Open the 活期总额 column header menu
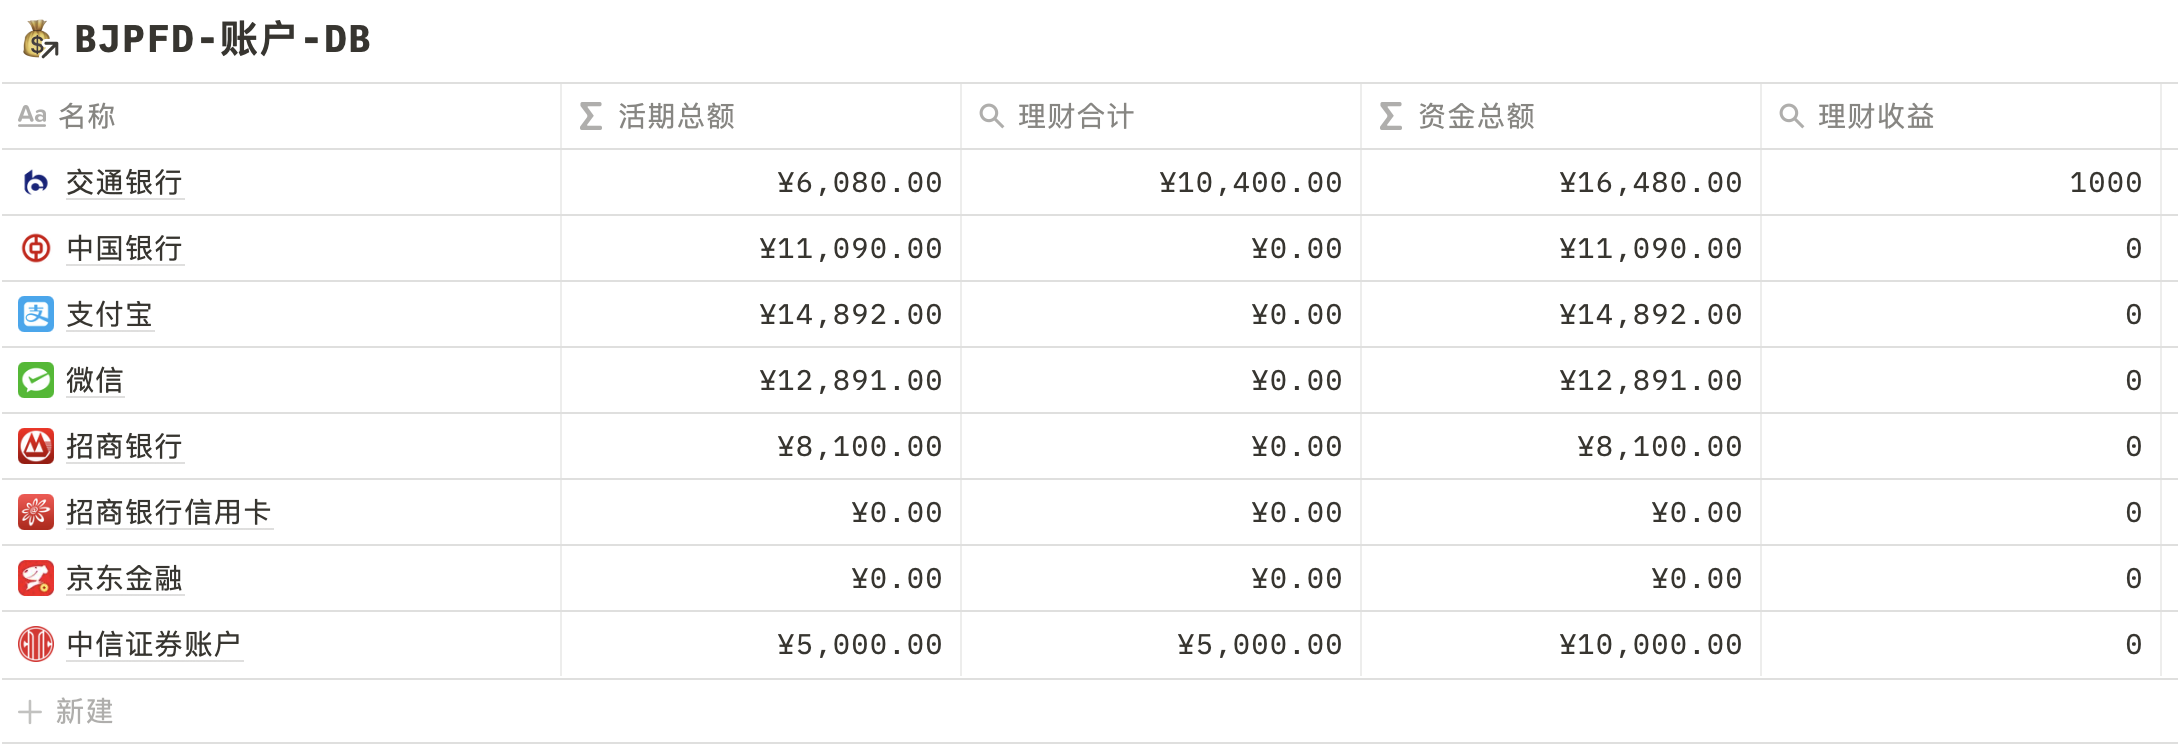The width and height of the screenshot is (2178, 752). coord(676,116)
